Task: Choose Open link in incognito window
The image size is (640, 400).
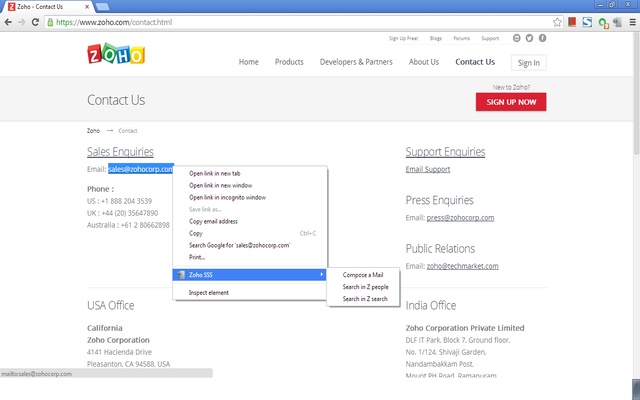Action: pos(227,197)
